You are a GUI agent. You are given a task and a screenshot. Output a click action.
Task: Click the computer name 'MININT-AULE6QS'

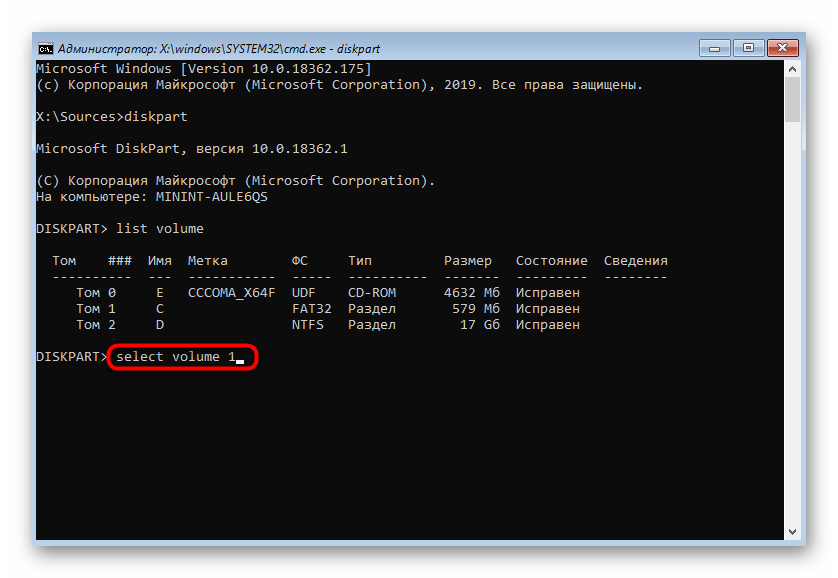(211, 197)
